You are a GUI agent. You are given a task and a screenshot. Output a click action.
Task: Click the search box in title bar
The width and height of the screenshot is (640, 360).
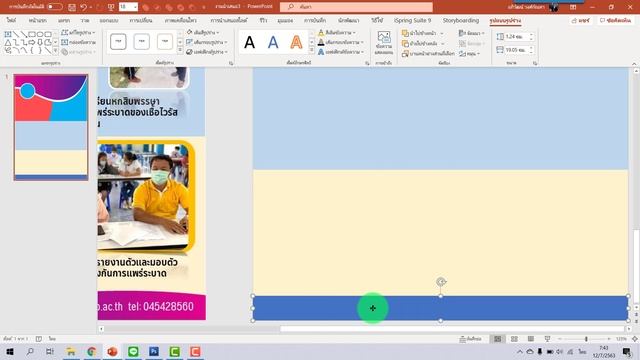tap(356, 7)
